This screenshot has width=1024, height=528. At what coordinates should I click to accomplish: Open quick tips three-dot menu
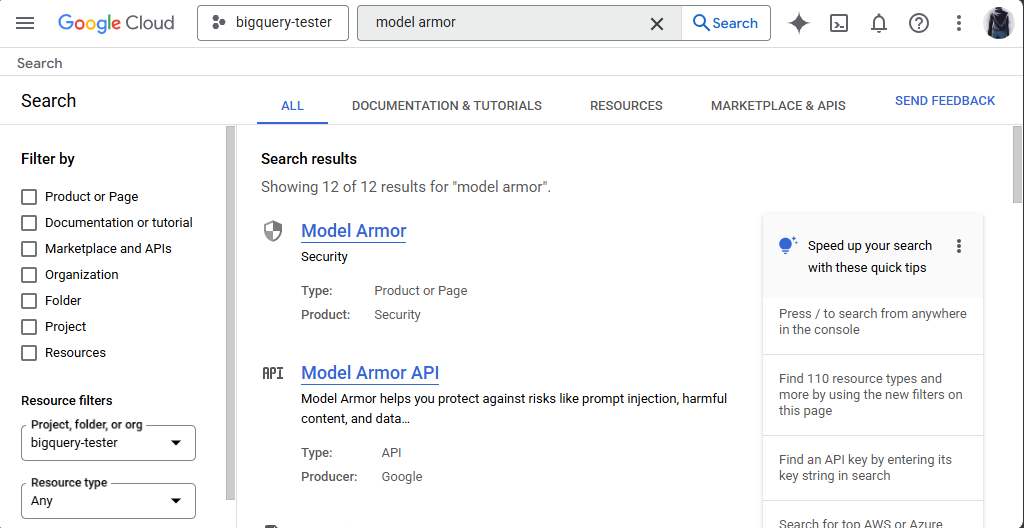[x=959, y=246]
